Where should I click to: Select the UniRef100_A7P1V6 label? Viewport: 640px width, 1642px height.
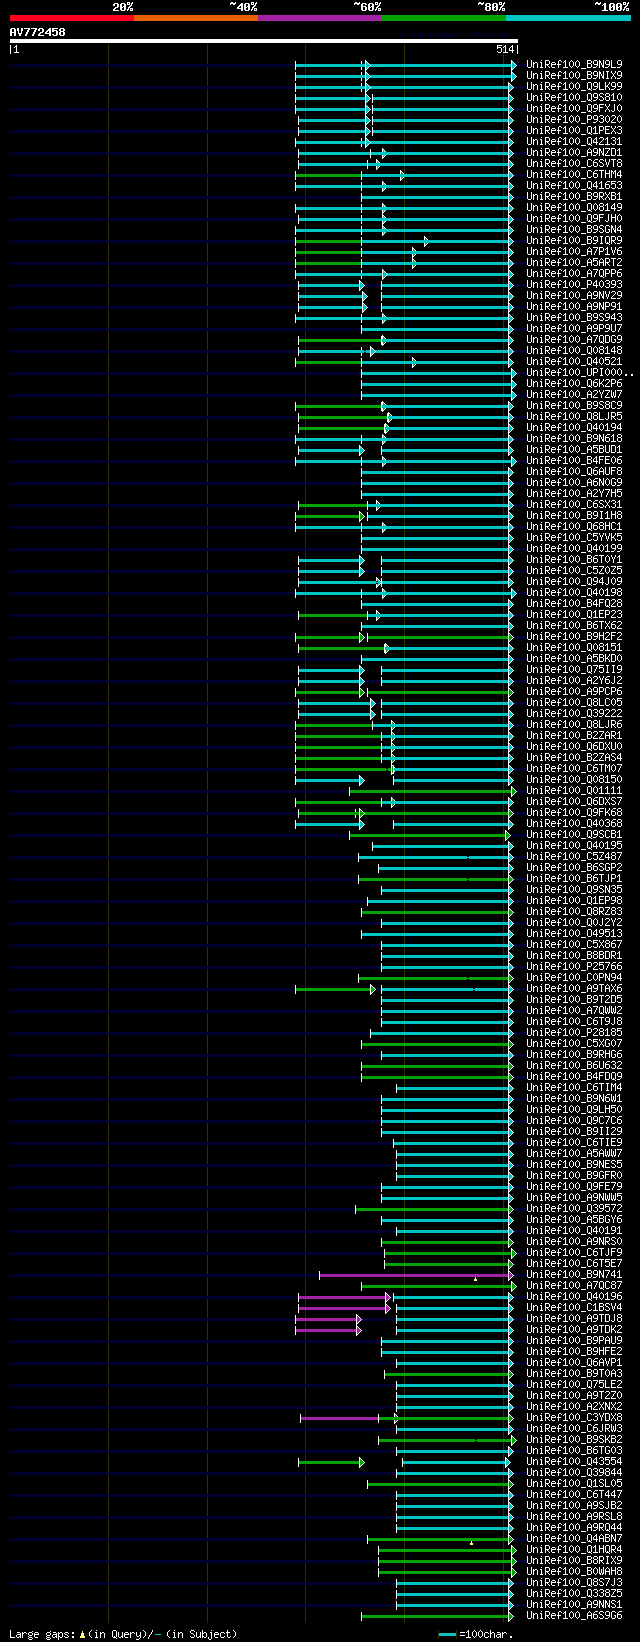[x=574, y=251]
